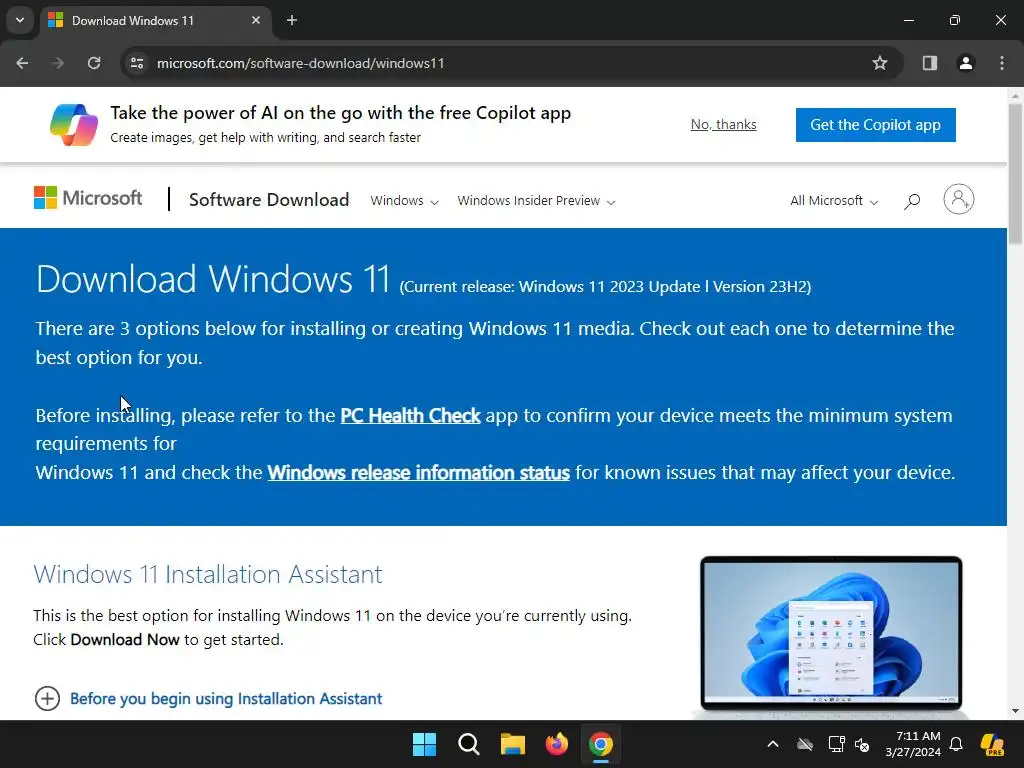Bookmark this page with the star icon
The height and width of the screenshot is (768, 1024).
[880, 63]
